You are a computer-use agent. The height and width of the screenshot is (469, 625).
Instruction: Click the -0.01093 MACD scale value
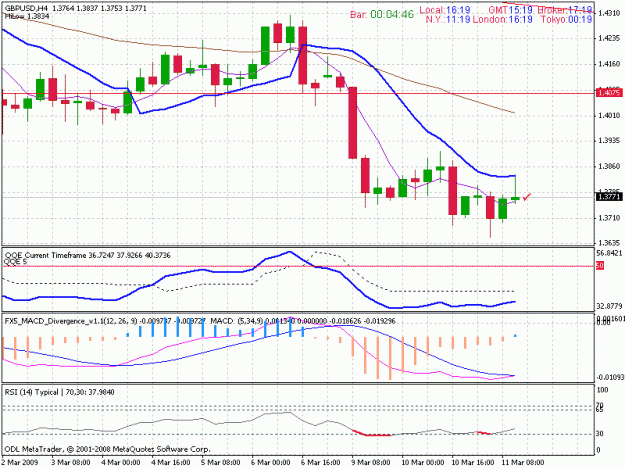[x=609, y=377]
